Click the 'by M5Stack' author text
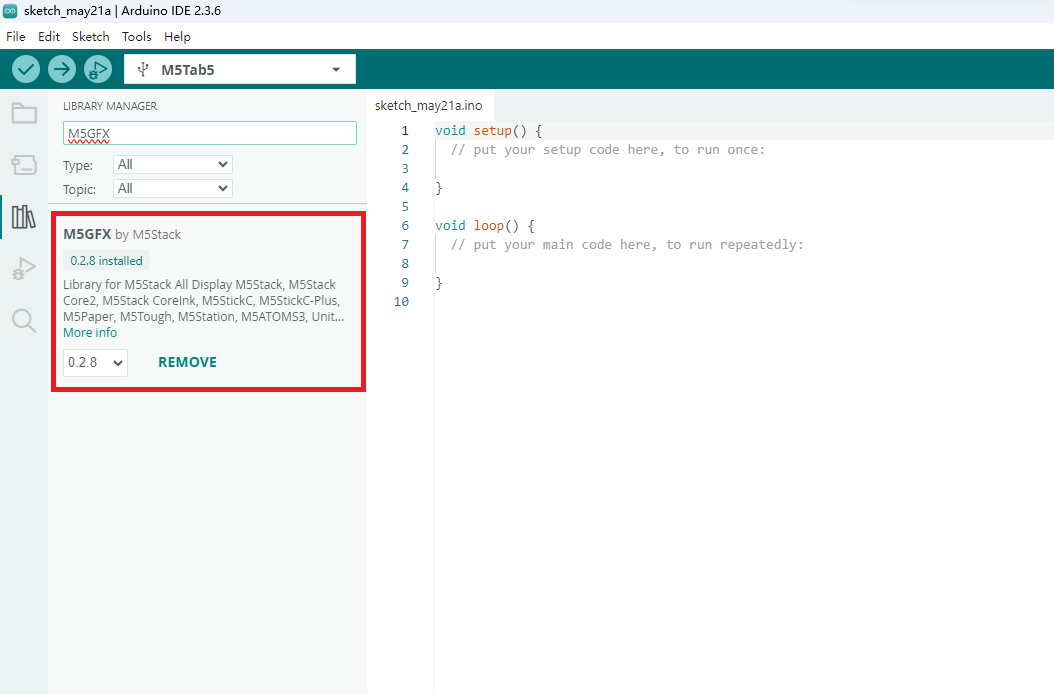Image resolution: width=1054 pixels, height=694 pixels. coord(148,234)
